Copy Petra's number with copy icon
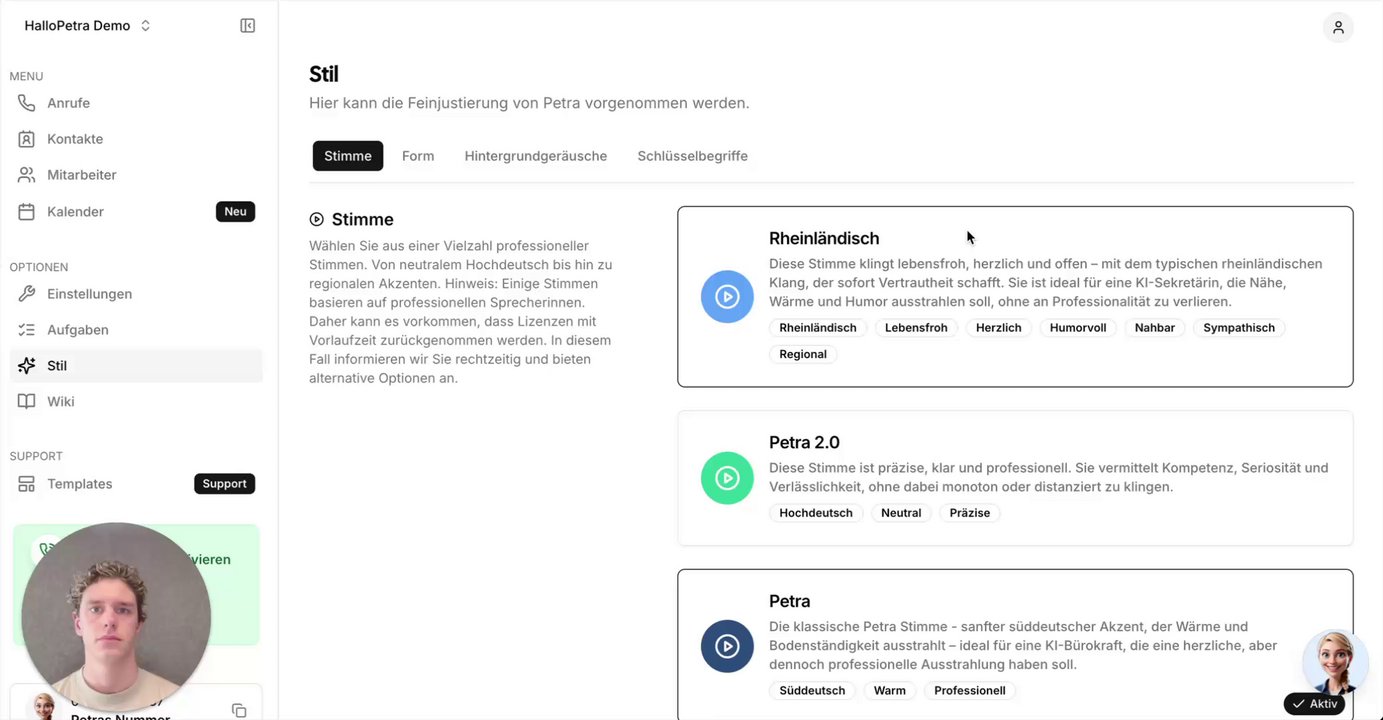The image size is (1383, 720). (239, 710)
